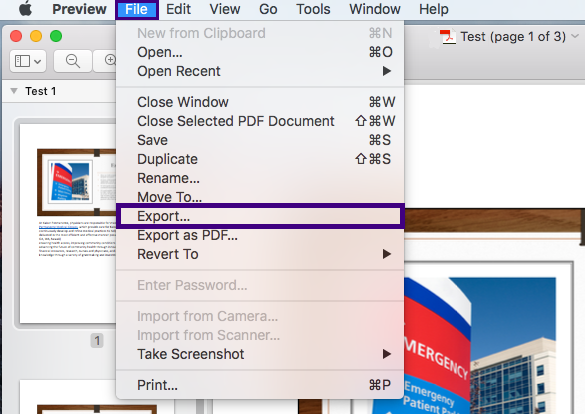Open the title dropdown chevron
The width and height of the screenshot is (585, 414).
[575, 37]
